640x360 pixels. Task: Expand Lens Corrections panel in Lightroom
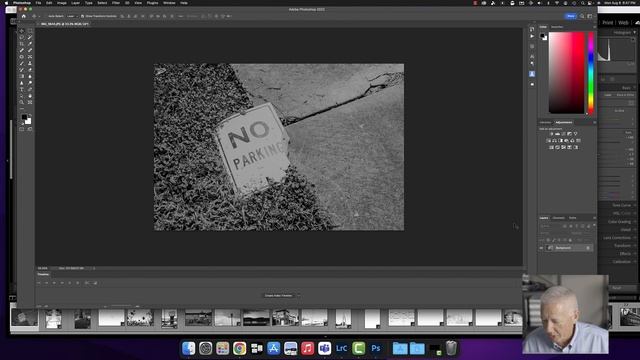pyautogui.click(x=618, y=238)
